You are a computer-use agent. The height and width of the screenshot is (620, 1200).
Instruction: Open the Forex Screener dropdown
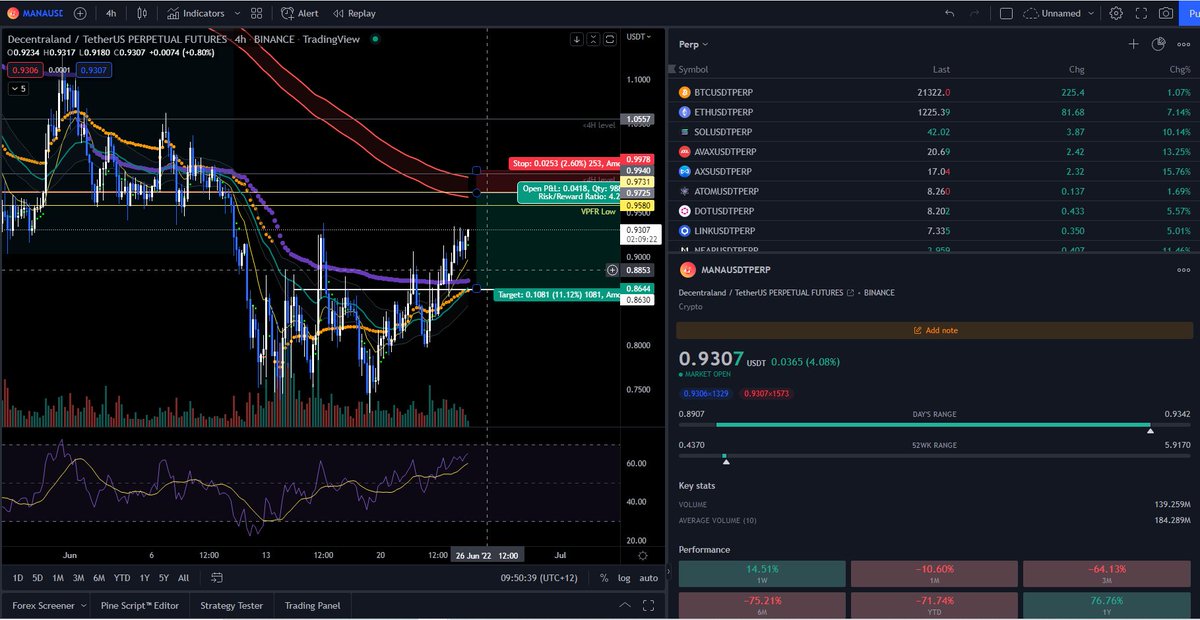tap(47, 605)
